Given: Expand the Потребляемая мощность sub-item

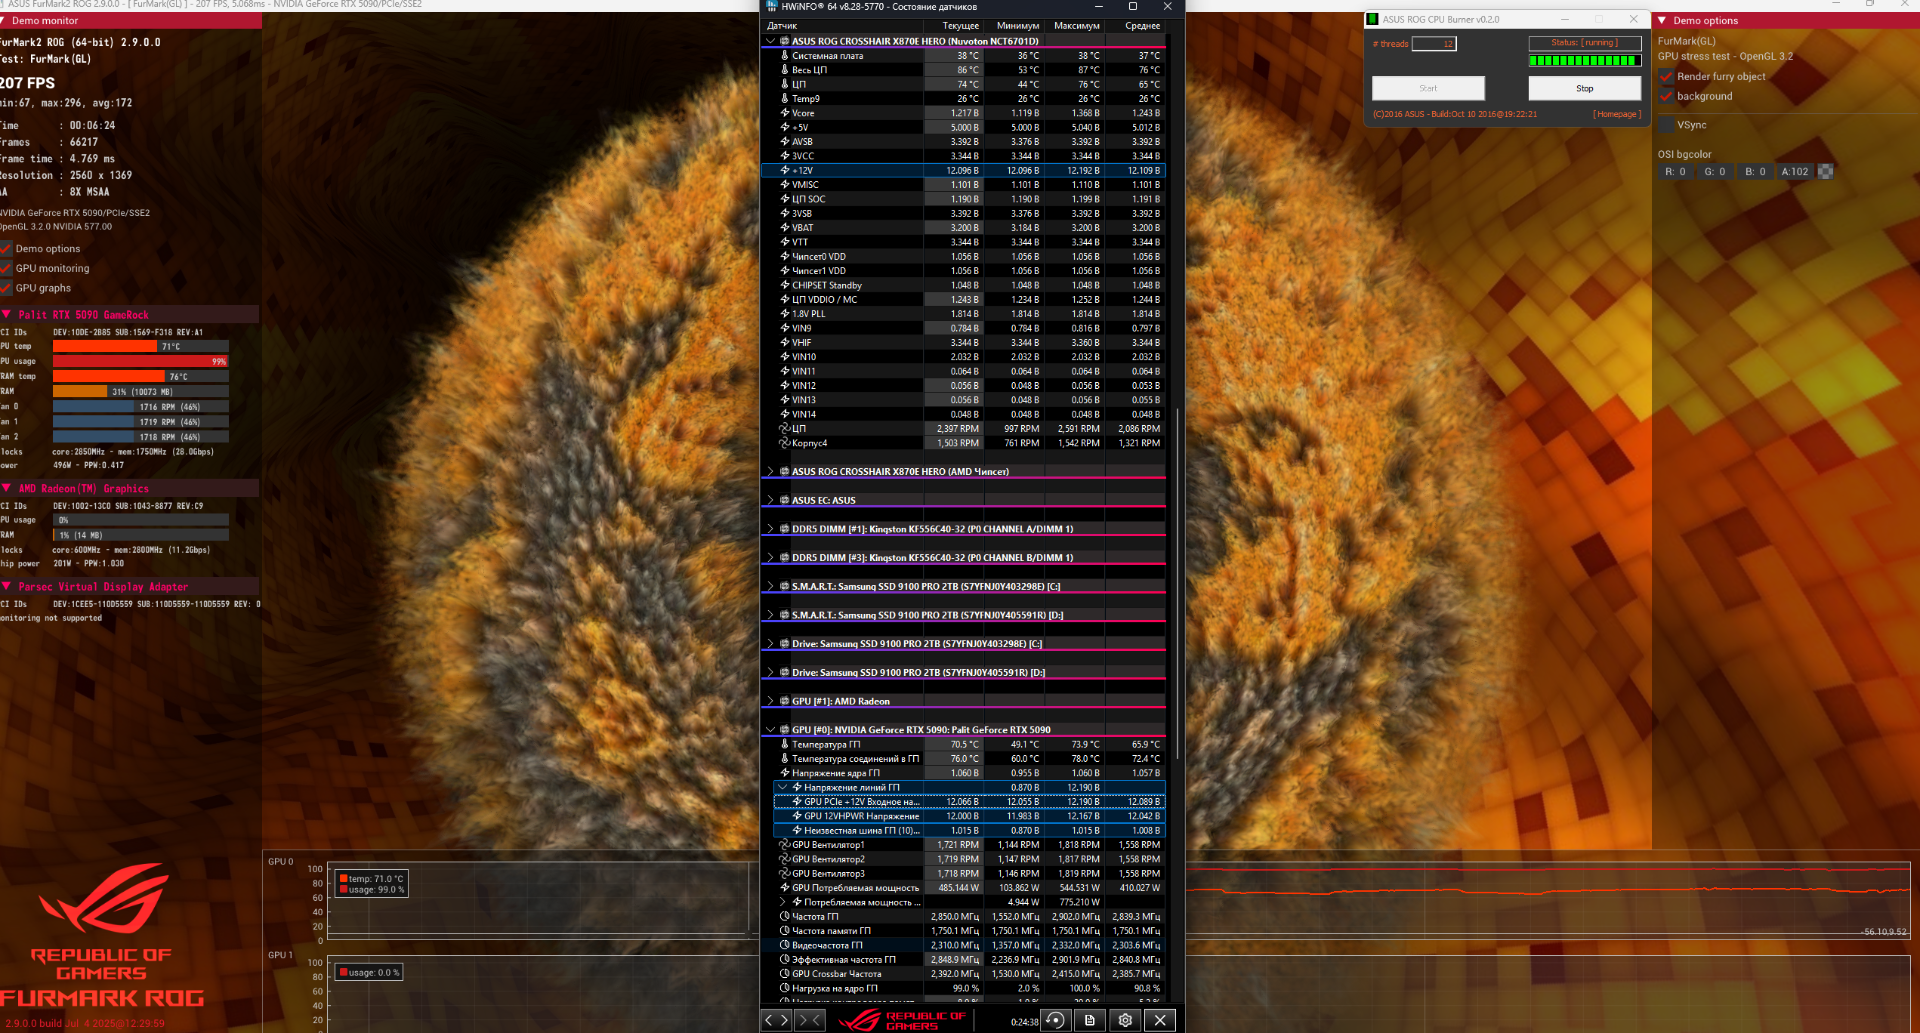Looking at the screenshot, I should 782,903.
